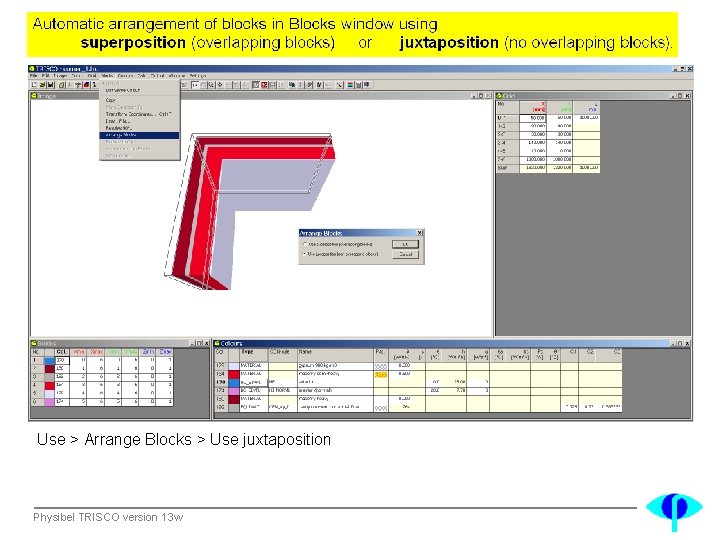Click the Grid window title bar

[x=592, y=96]
